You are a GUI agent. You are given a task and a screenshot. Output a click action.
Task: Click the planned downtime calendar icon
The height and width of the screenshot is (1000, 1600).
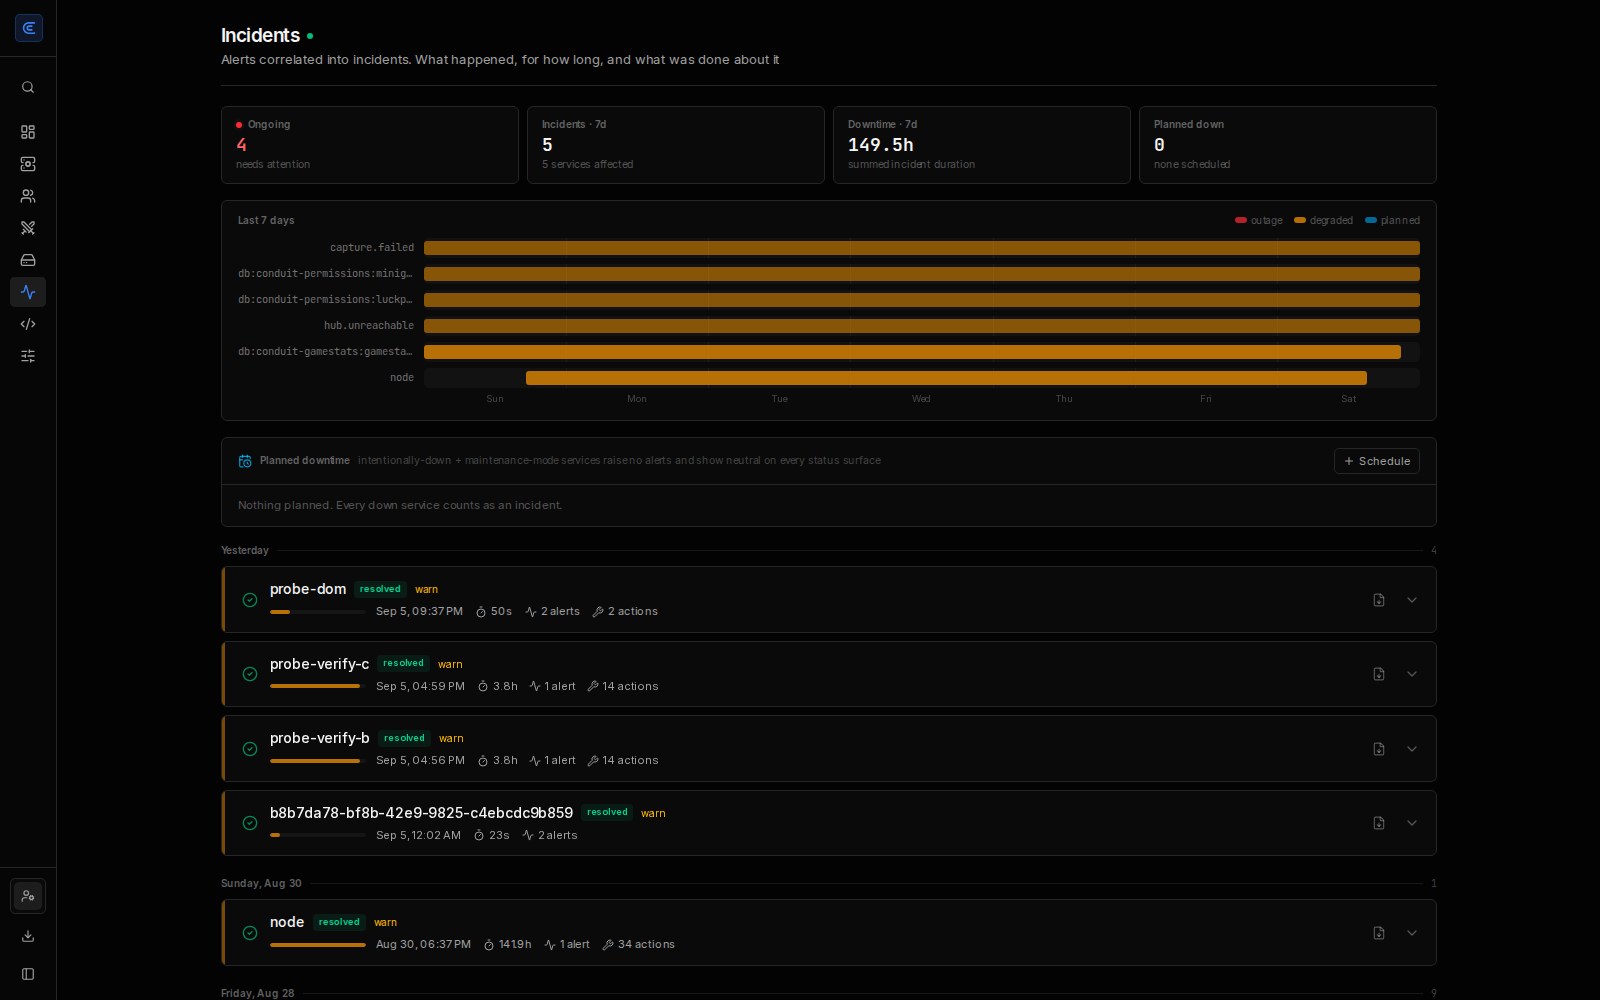click(245, 461)
